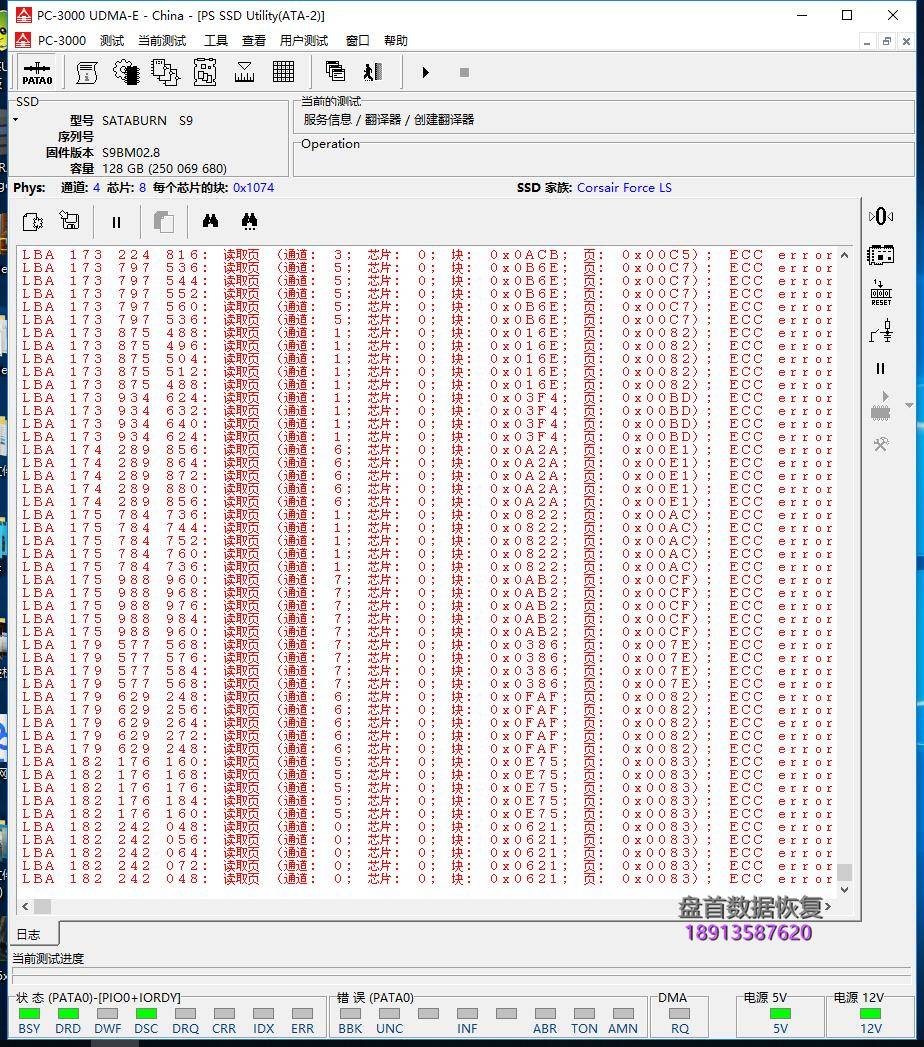Viewport: 924px width, 1047px height.
Task: Toggle pause on the right side panel
Action: pos(880,367)
